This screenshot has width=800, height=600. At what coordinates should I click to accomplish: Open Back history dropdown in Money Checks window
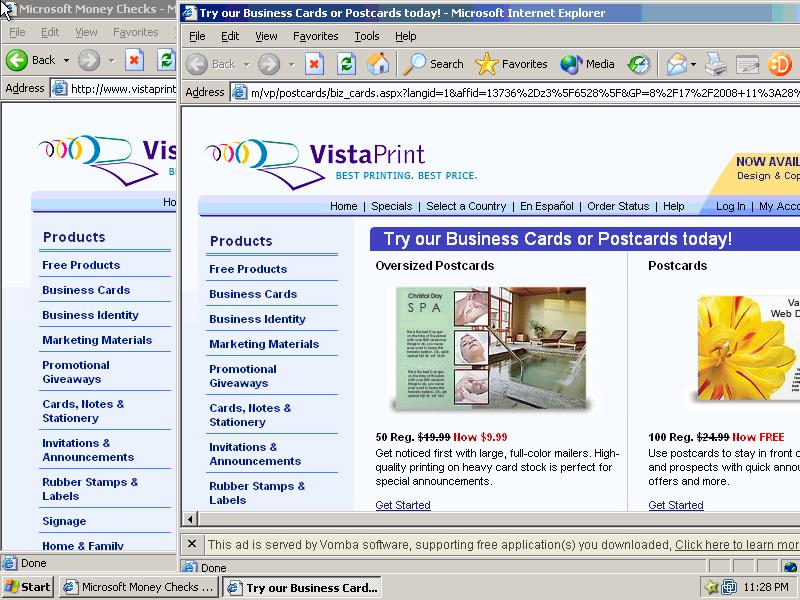click(x=66, y=61)
